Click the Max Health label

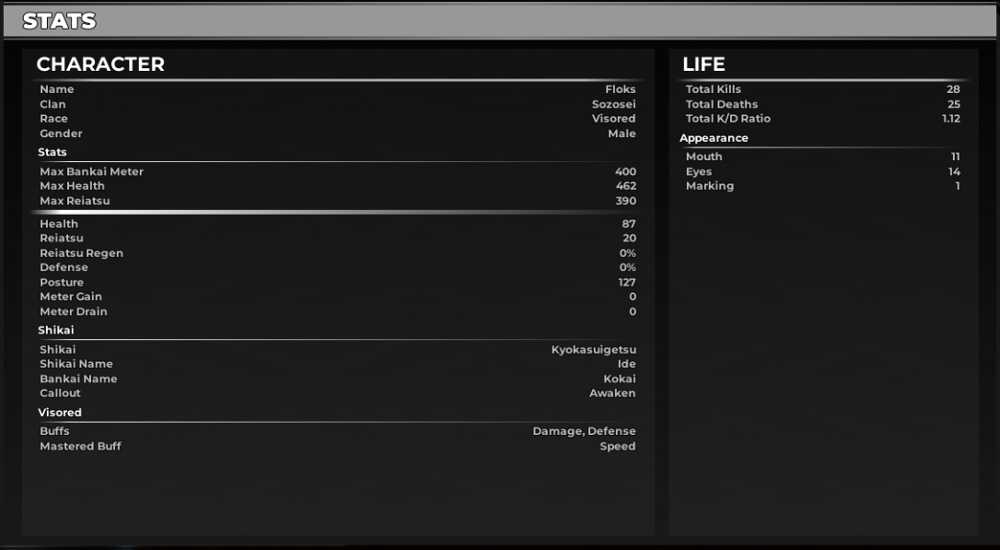pyautogui.click(x=71, y=186)
